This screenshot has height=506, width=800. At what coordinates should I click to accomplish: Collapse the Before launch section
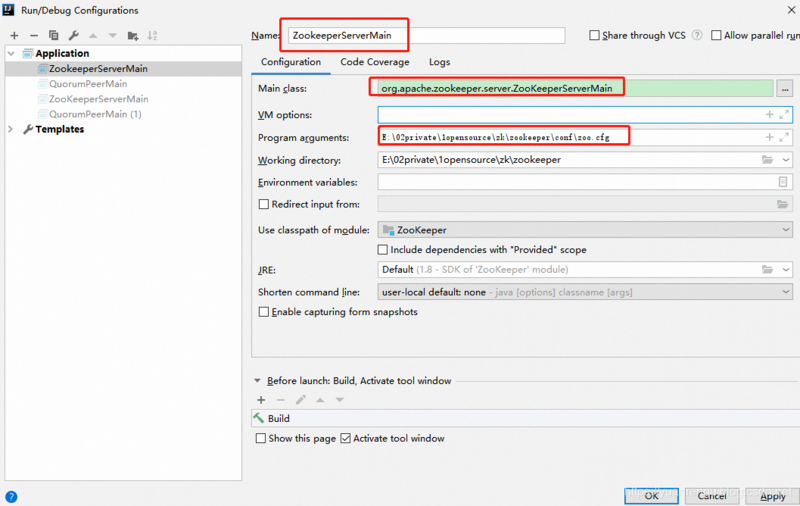coord(257,381)
